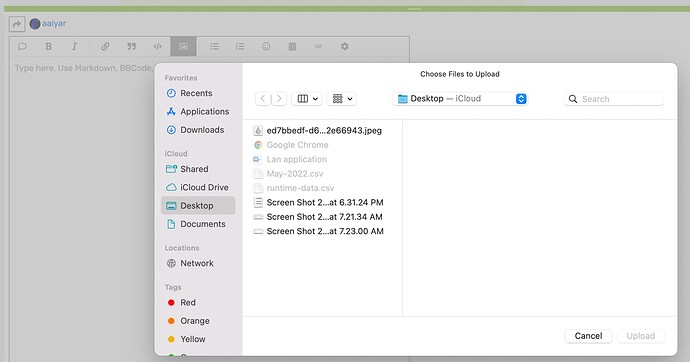The height and width of the screenshot is (362, 690).
Task: Select Applications in the sidebar
Action: tap(198, 112)
